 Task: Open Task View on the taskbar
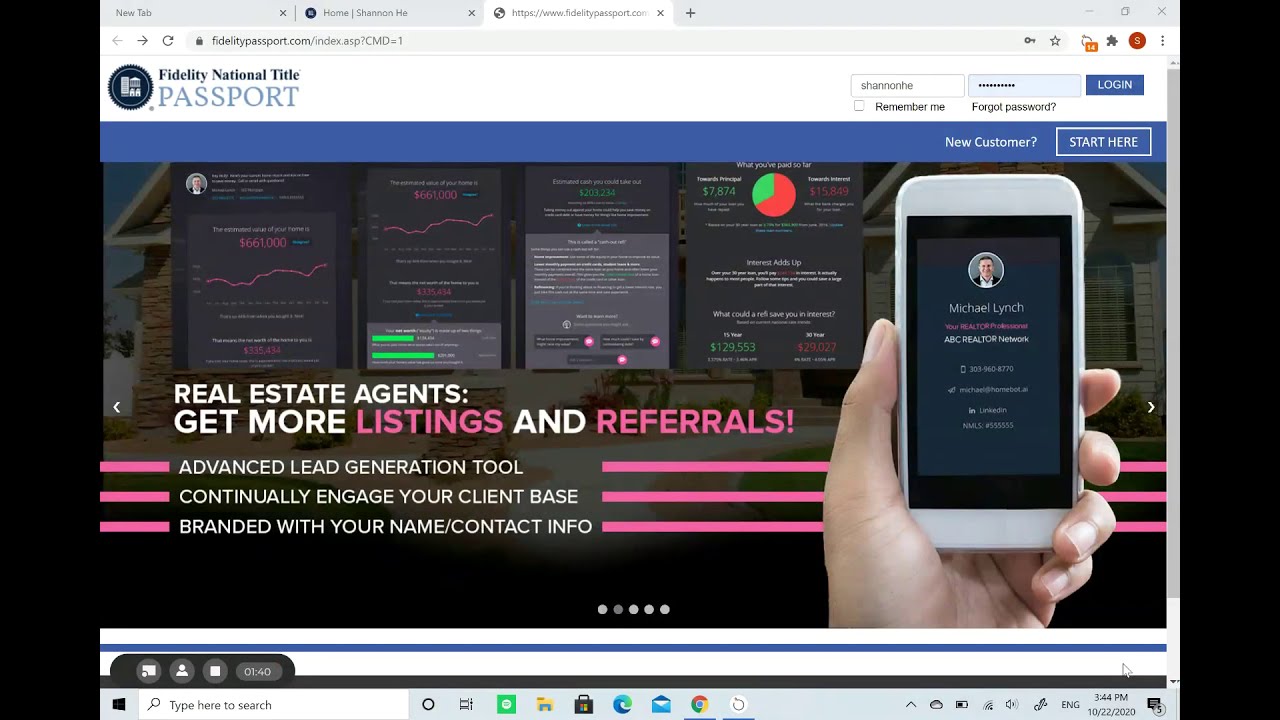[466, 705]
